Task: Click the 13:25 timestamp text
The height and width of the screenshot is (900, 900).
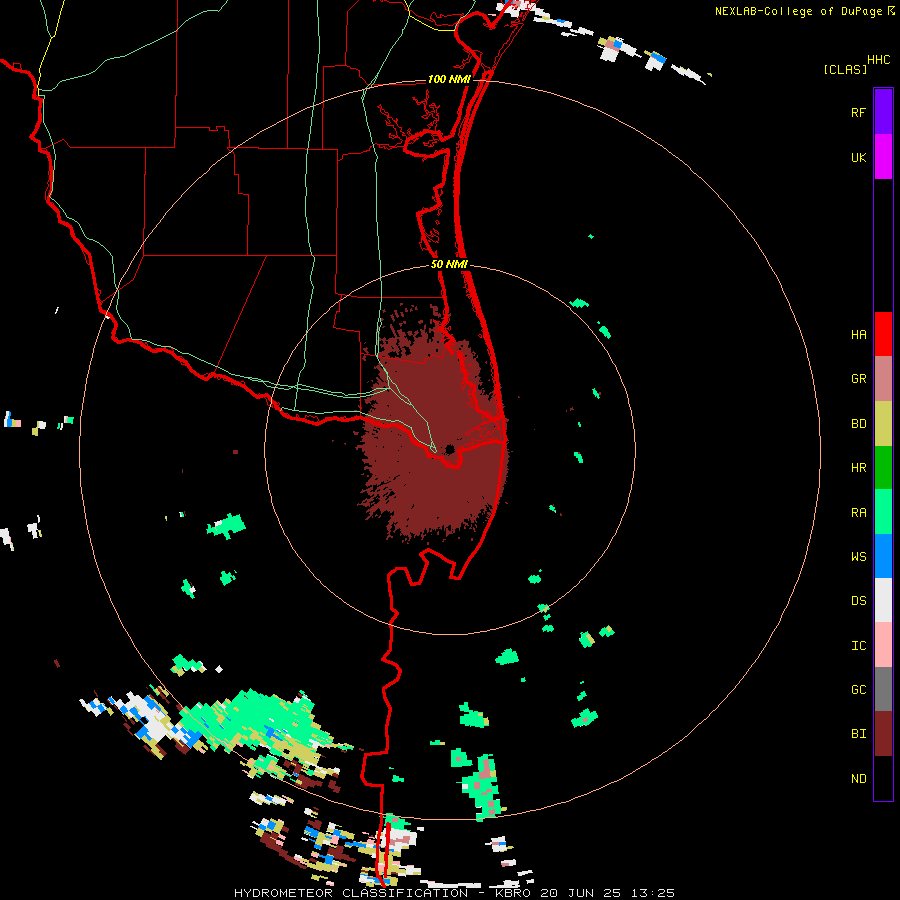Action: pyautogui.click(x=655, y=893)
